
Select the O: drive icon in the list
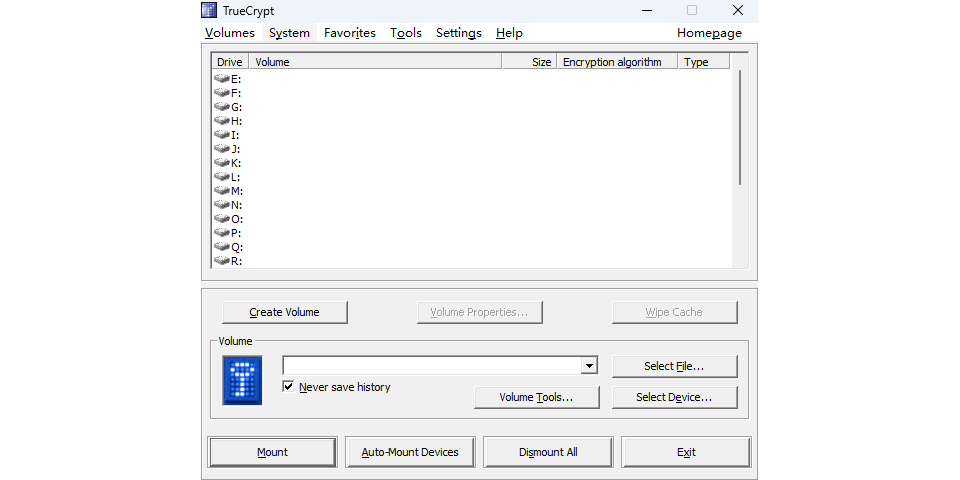(x=222, y=220)
